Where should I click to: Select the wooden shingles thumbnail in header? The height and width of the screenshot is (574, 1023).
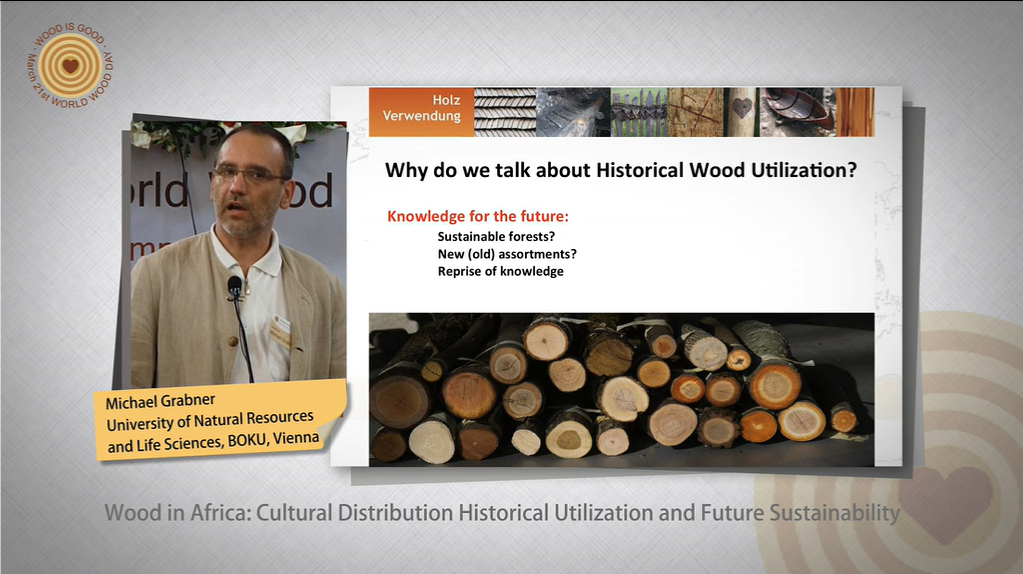pyautogui.click(x=504, y=111)
